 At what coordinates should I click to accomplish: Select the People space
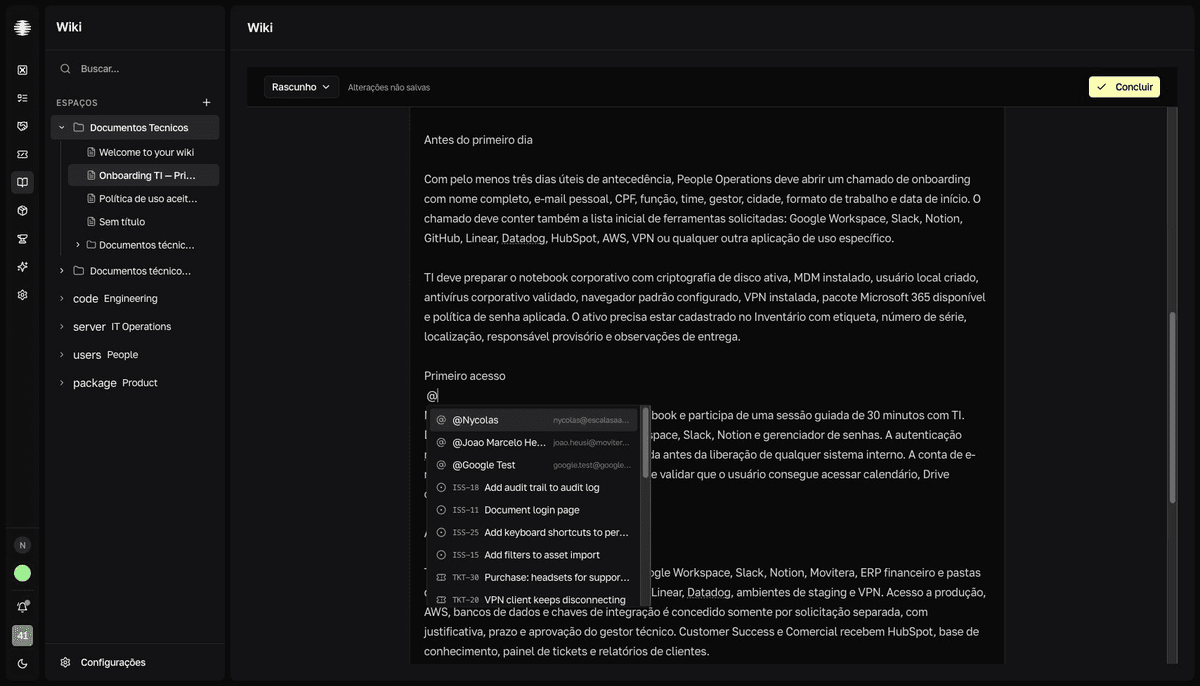(x=135, y=355)
